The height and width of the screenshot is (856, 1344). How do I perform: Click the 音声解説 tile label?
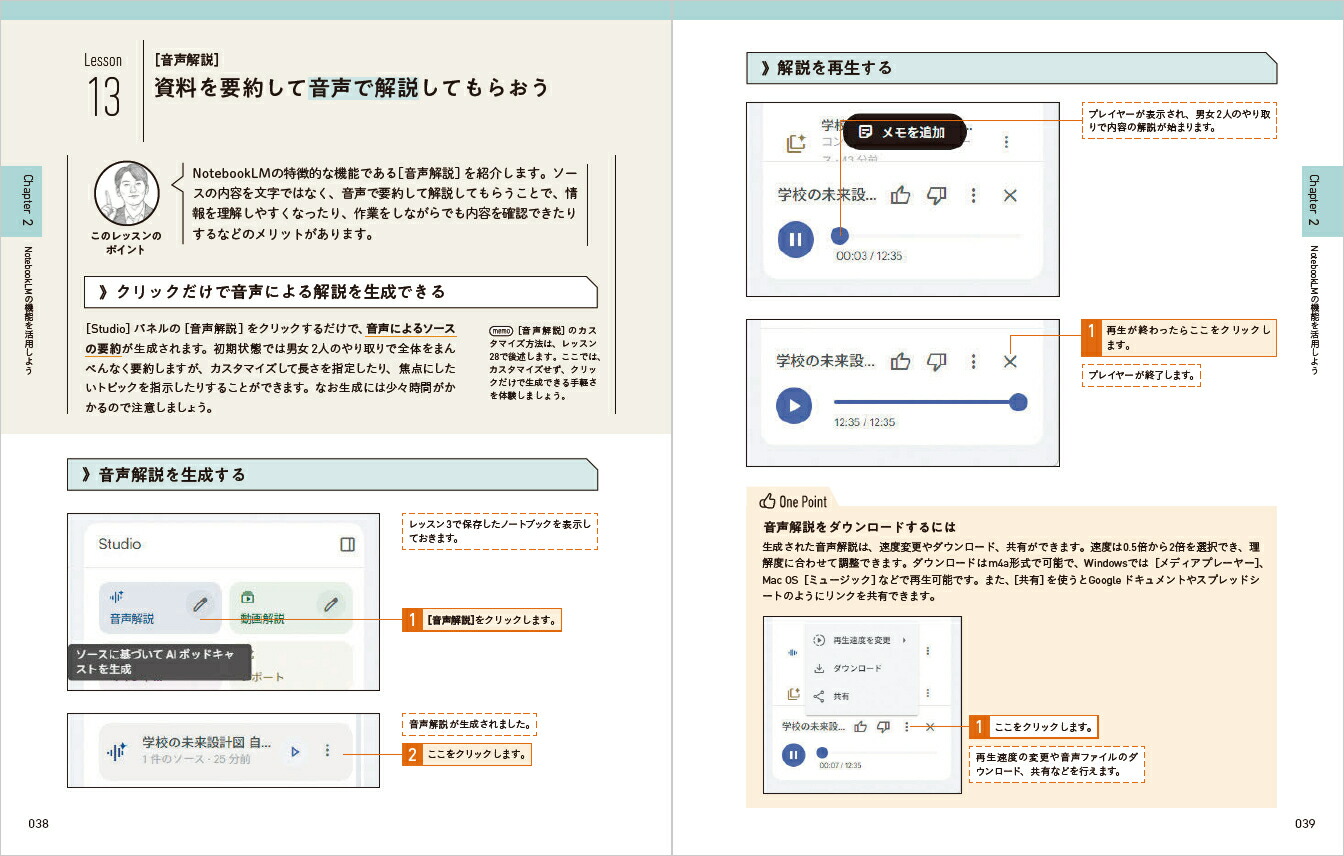pos(132,619)
